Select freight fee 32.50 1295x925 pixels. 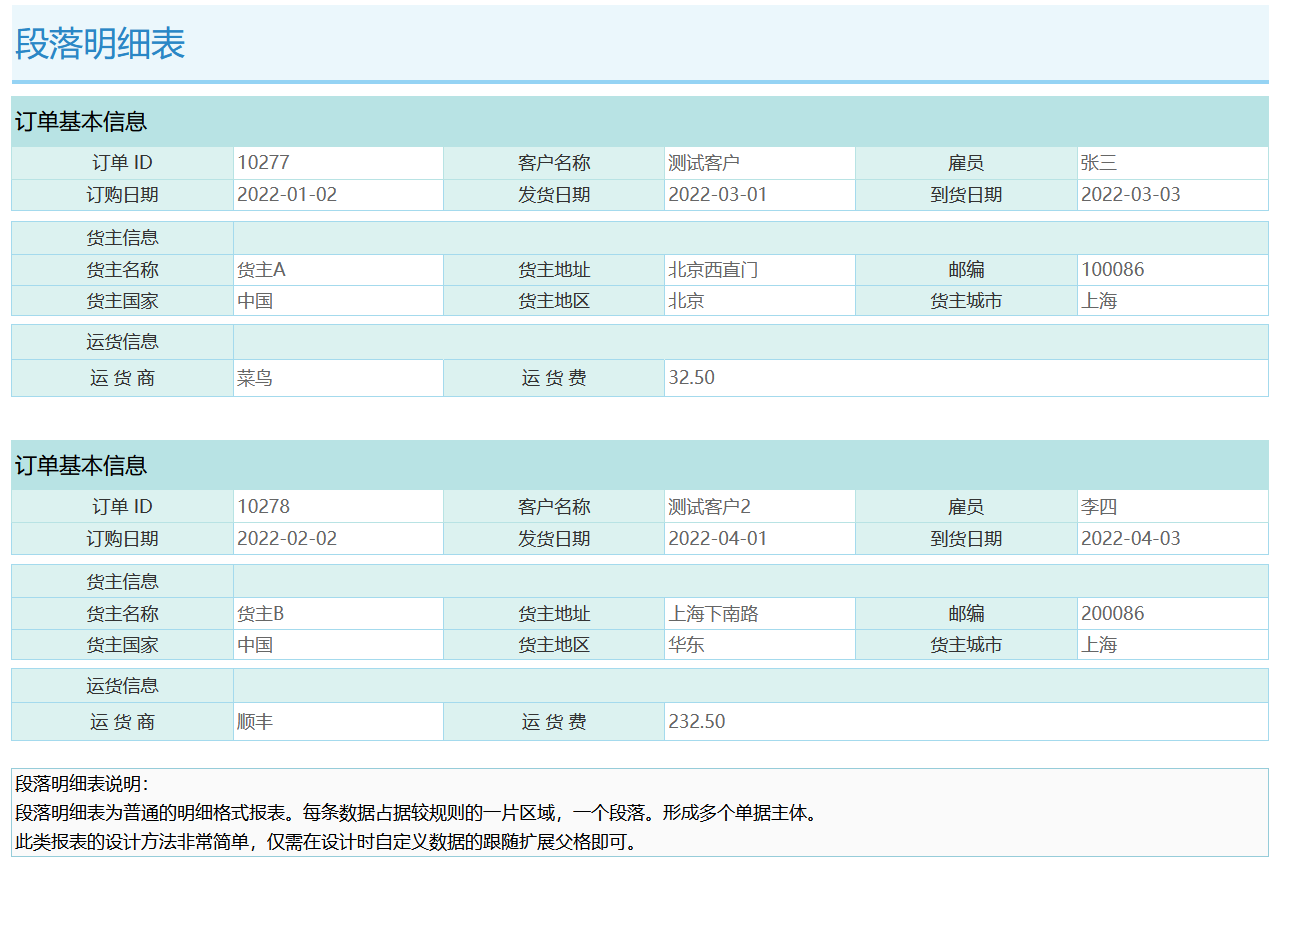click(x=692, y=377)
